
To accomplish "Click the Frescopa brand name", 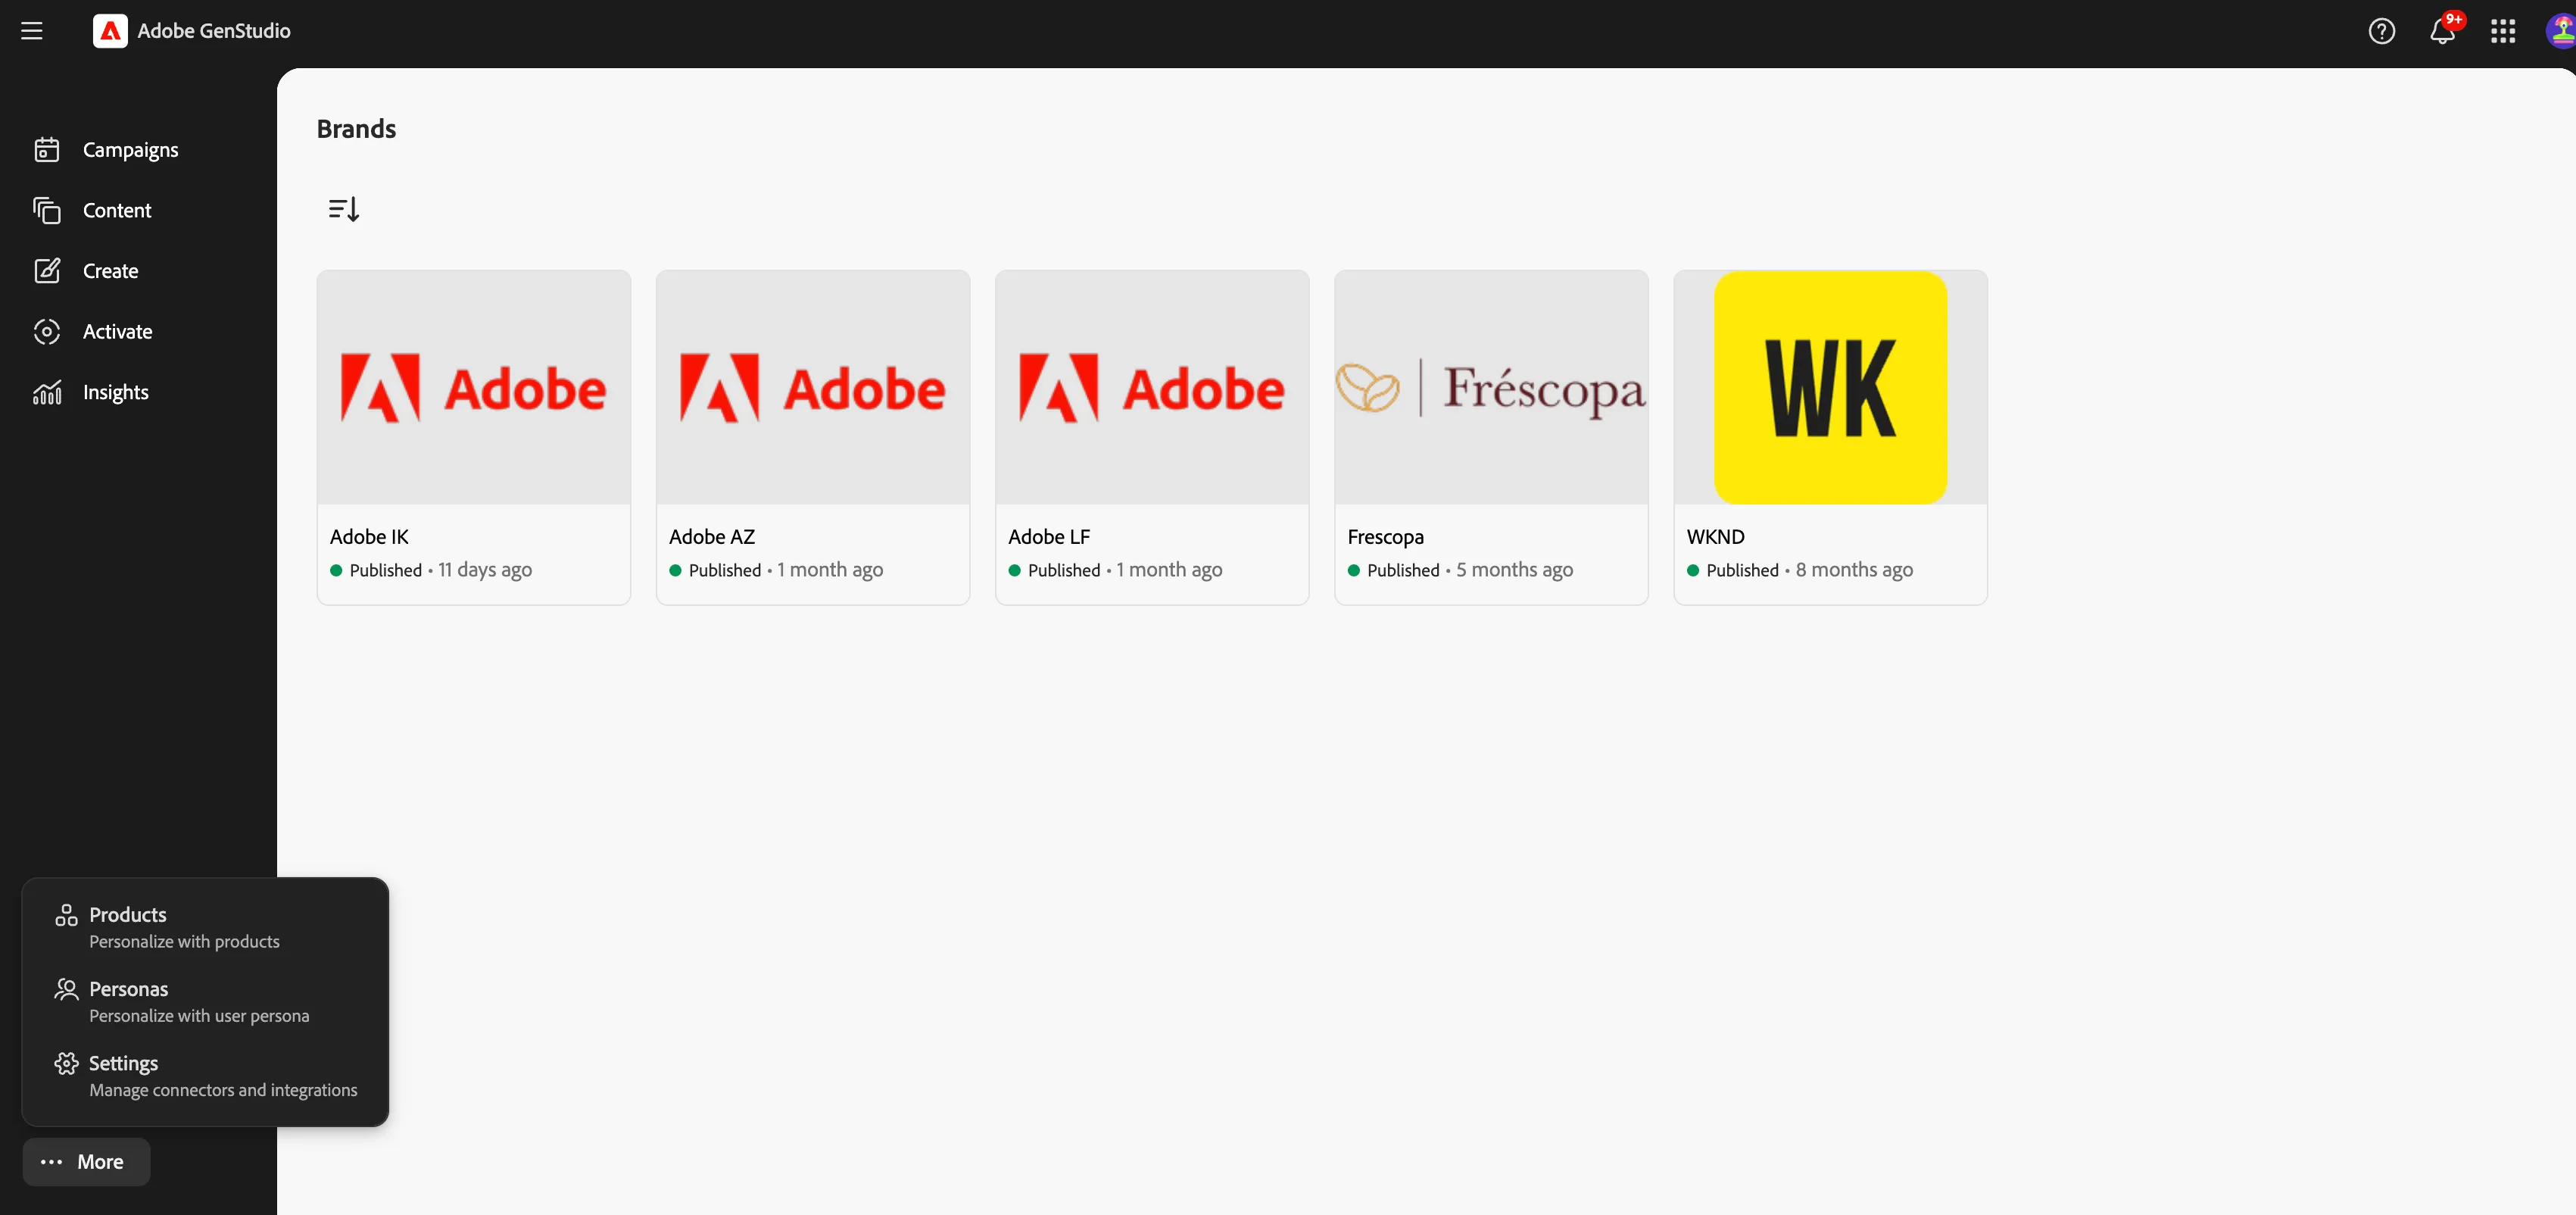I will click(x=1385, y=537).
